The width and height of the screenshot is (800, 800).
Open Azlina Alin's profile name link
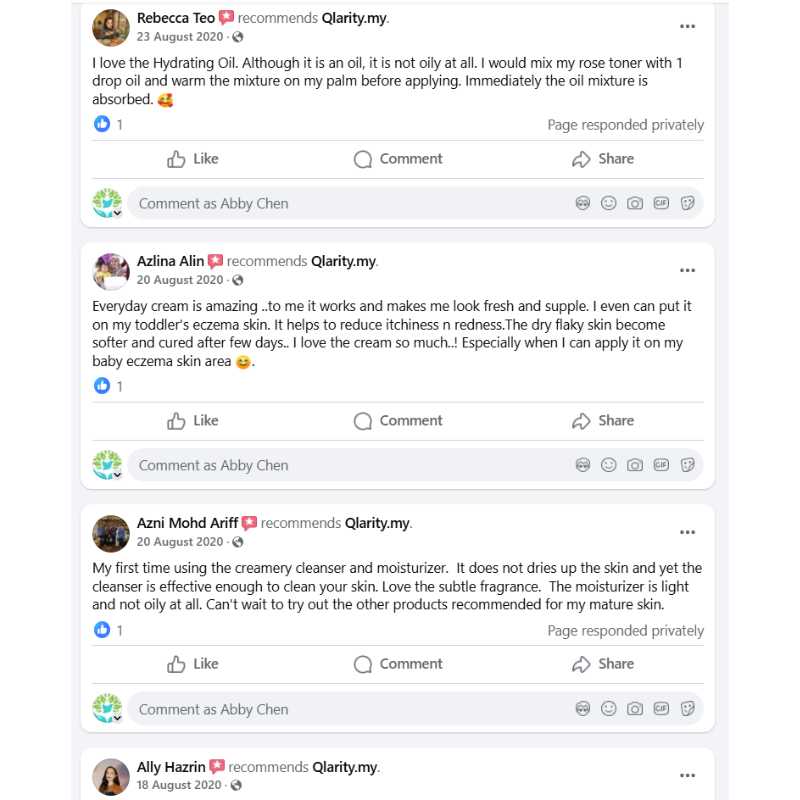click(170, 261)
